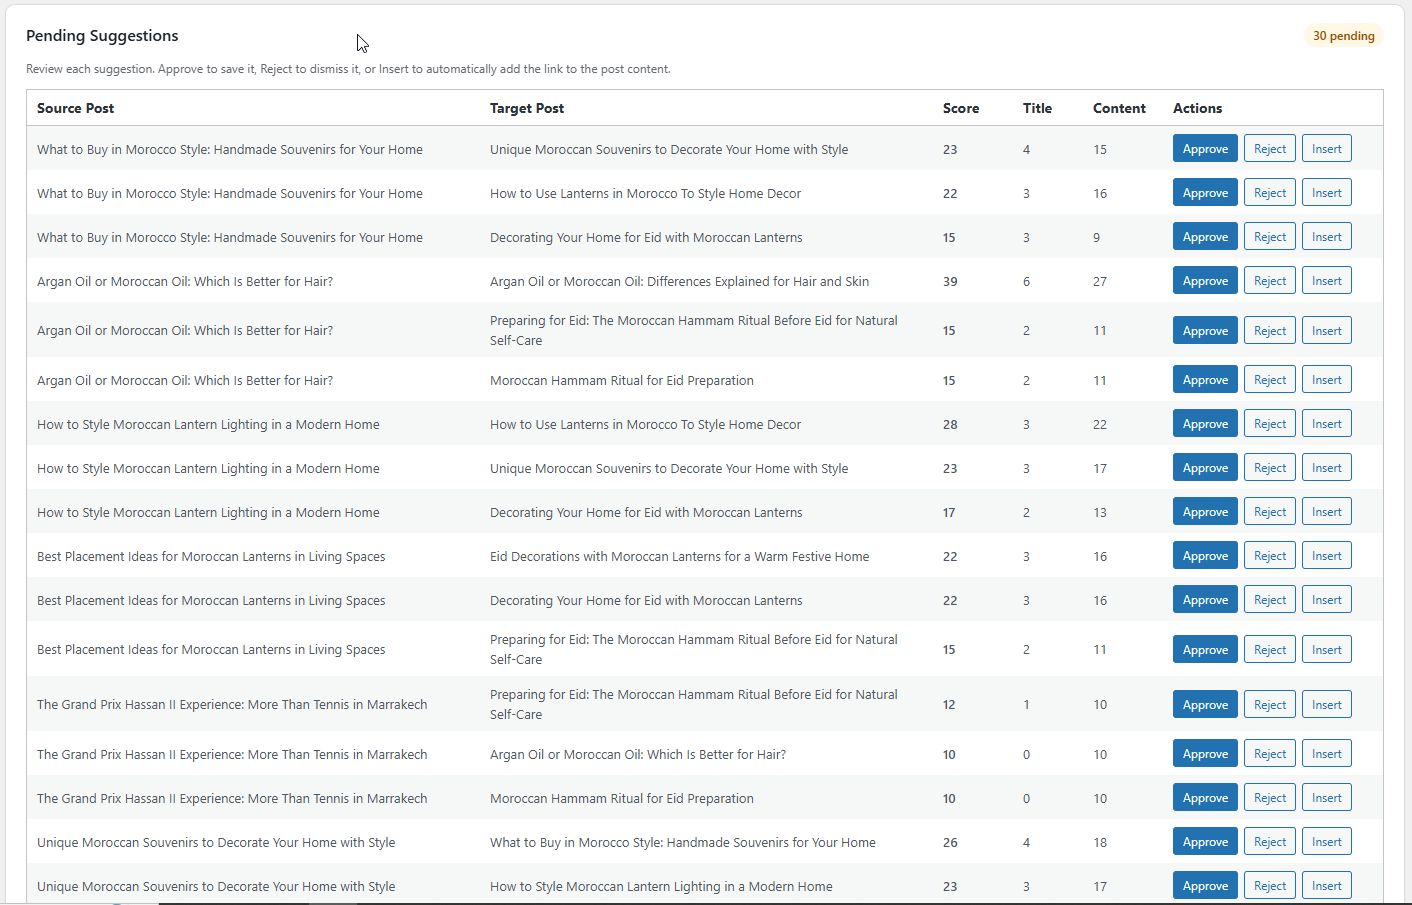Click the Pending Suggestions heading

click(x=102, y=36)
